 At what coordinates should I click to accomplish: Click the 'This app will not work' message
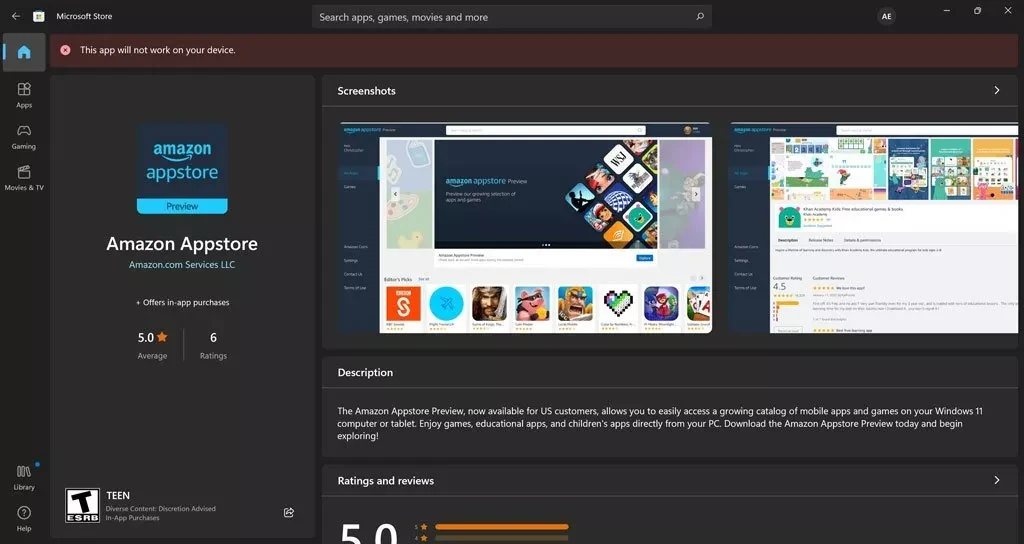[x=157, y=50]
